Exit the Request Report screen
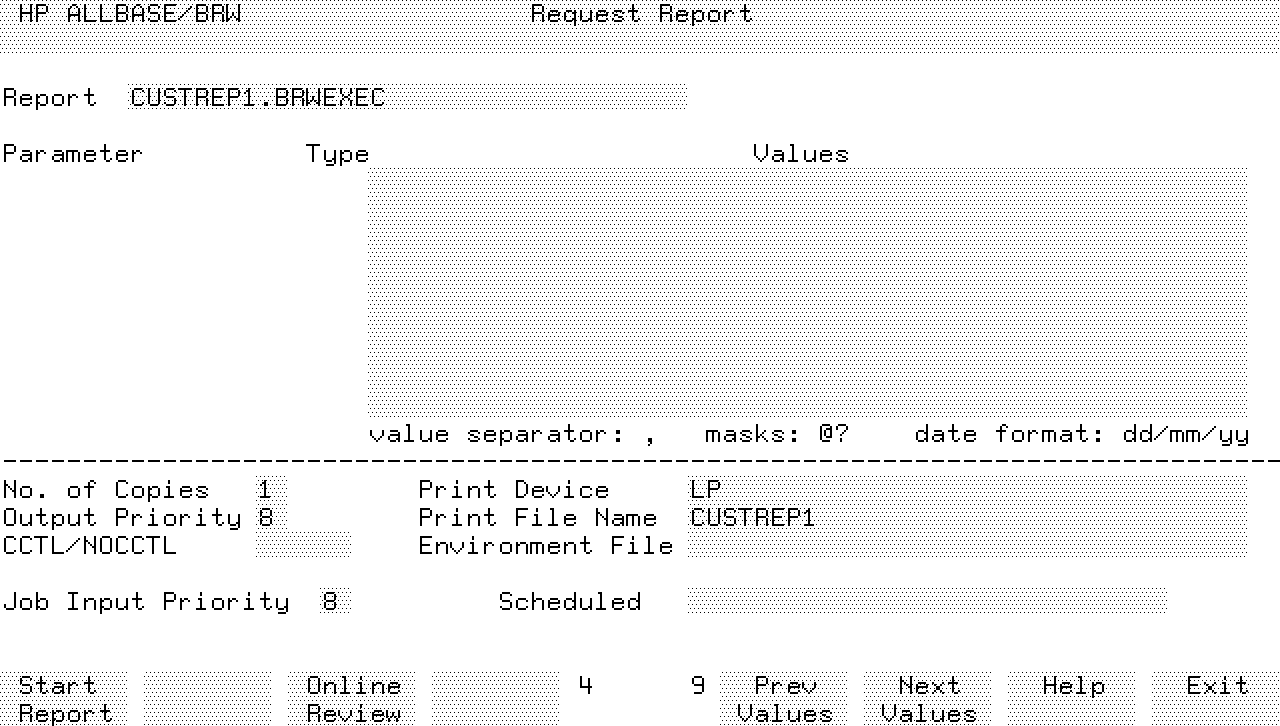Image resolution: width=1280 pixels, height=726 pixels. pos(1216,686)
